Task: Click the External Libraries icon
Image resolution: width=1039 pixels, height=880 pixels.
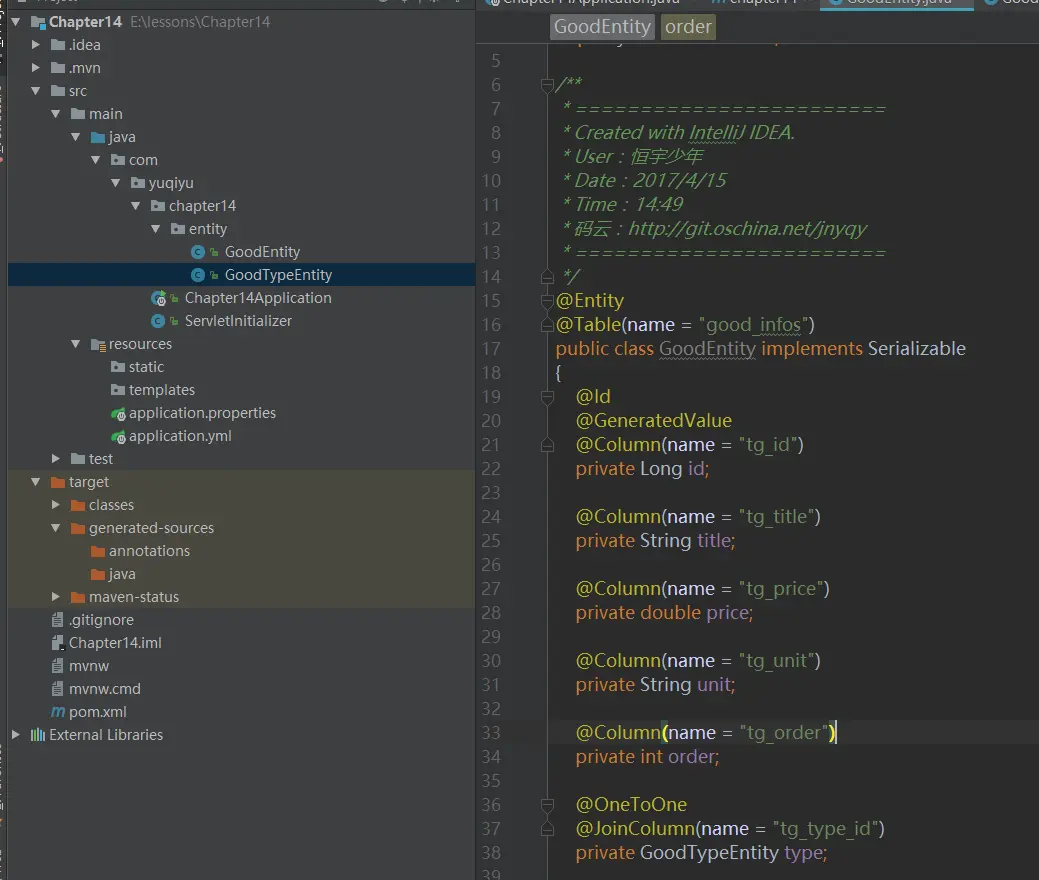Action: [38, 735]
